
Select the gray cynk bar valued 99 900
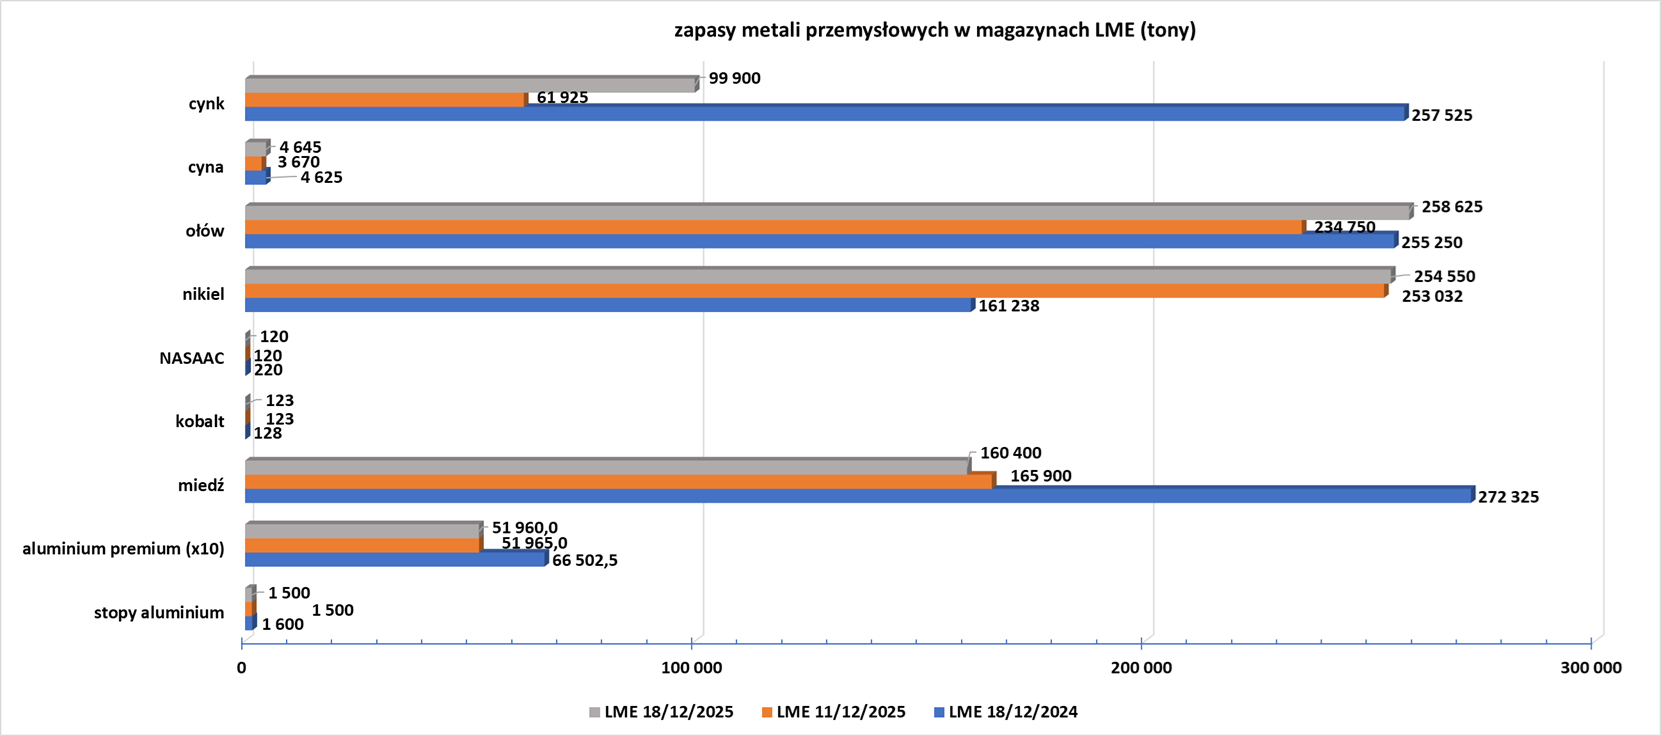(470, 86)
